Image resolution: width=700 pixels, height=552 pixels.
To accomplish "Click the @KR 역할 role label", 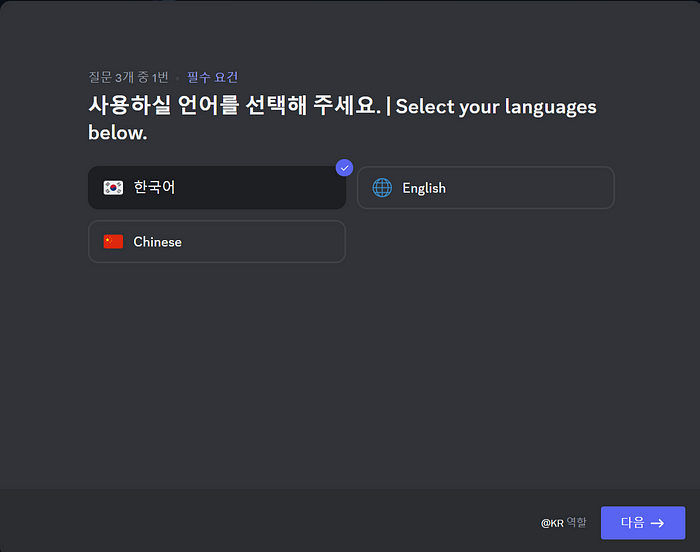I will [x=563, y=523].
